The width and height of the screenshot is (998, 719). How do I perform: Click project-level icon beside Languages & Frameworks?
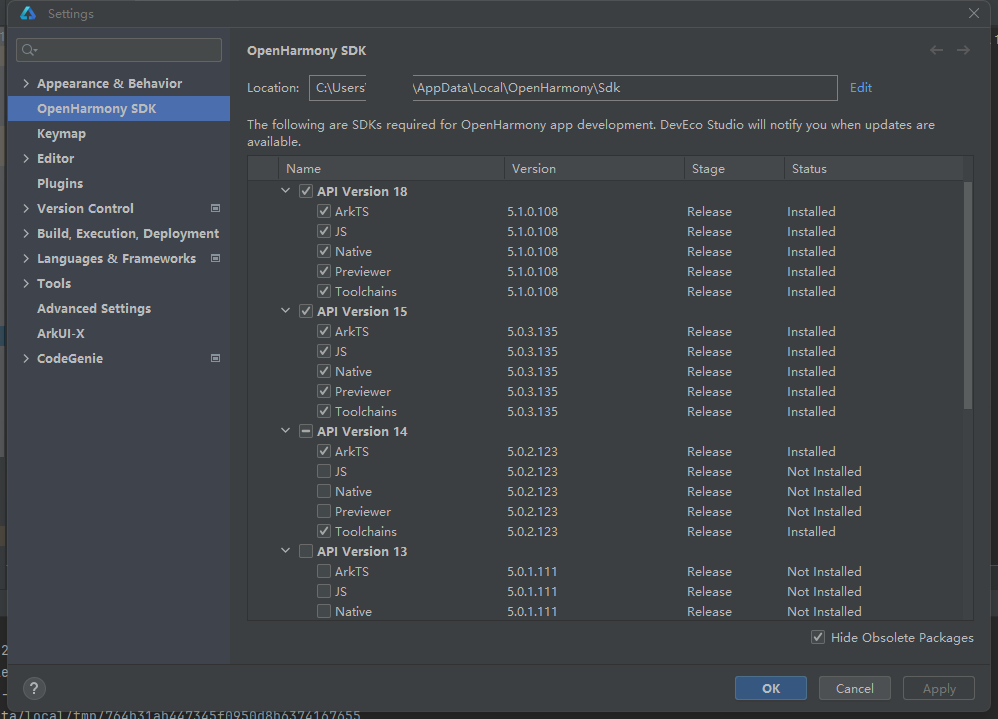tap(216, 258)
